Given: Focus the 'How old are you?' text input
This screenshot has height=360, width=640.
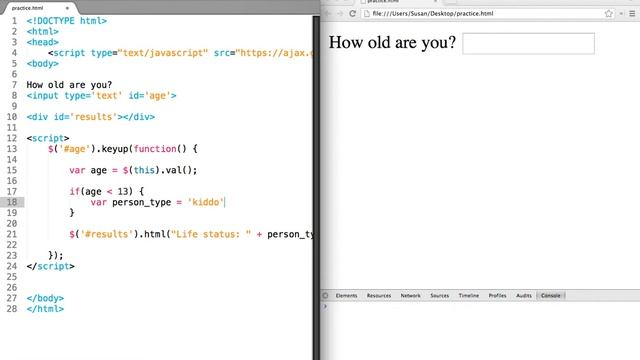Looking at the screenshot, I should tap(529, 43).
